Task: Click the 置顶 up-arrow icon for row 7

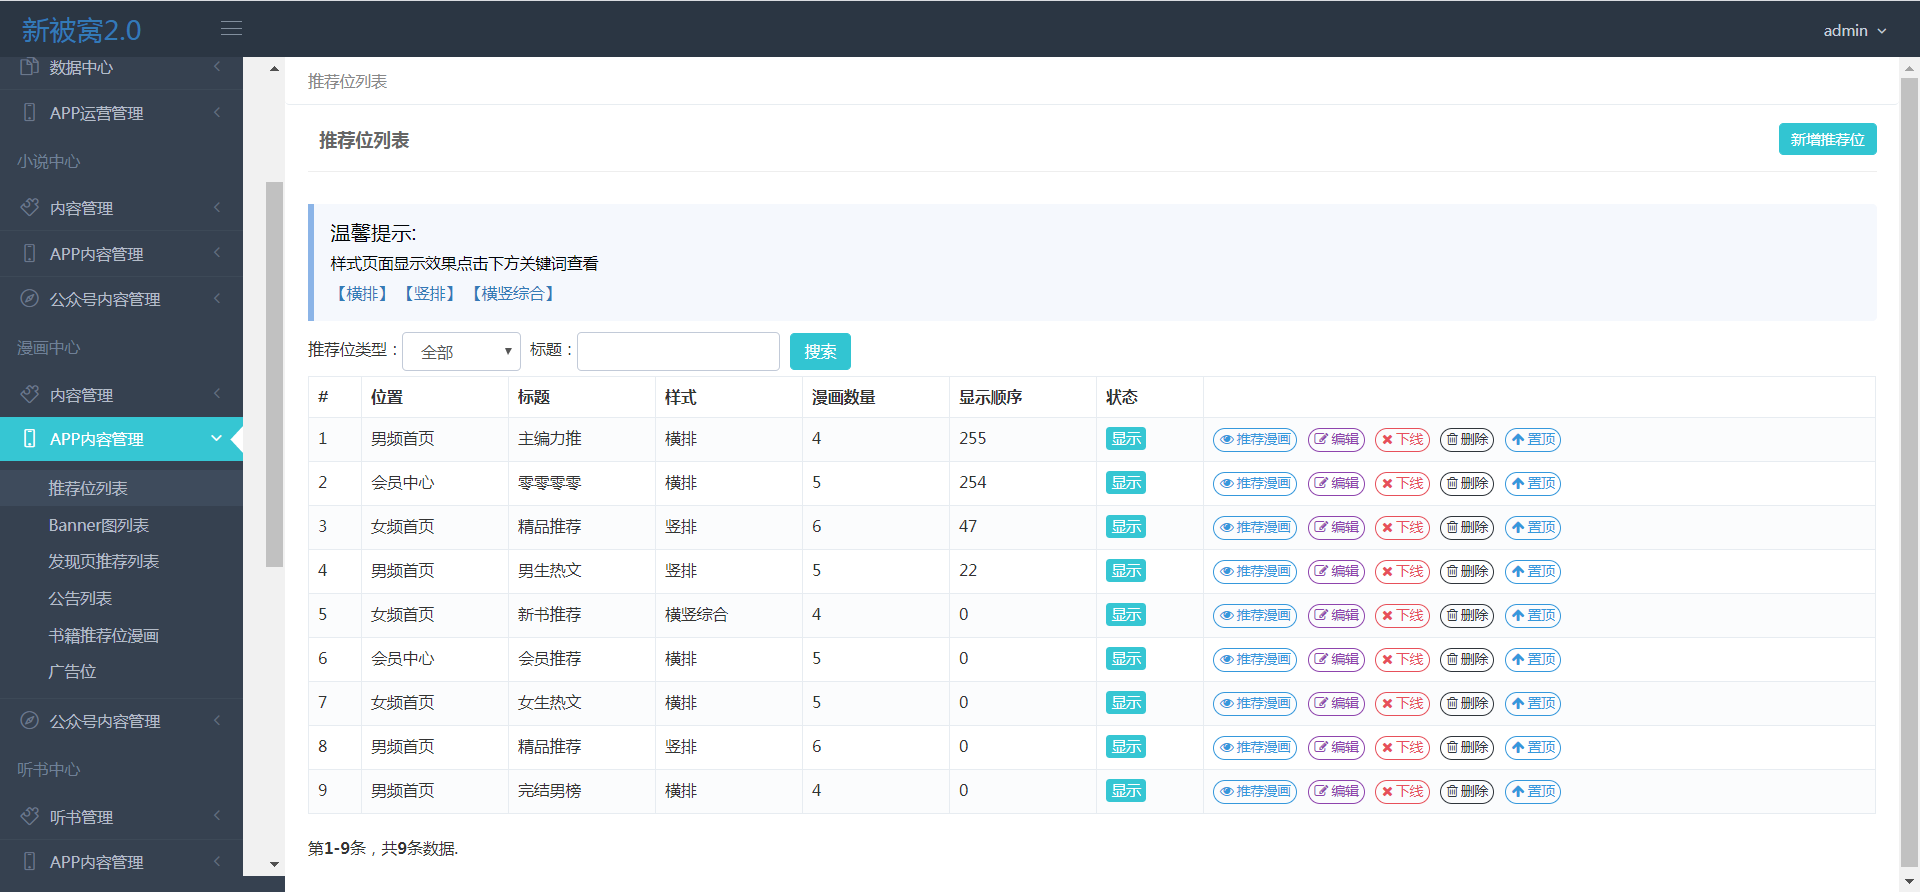Action: point(1518,704)
